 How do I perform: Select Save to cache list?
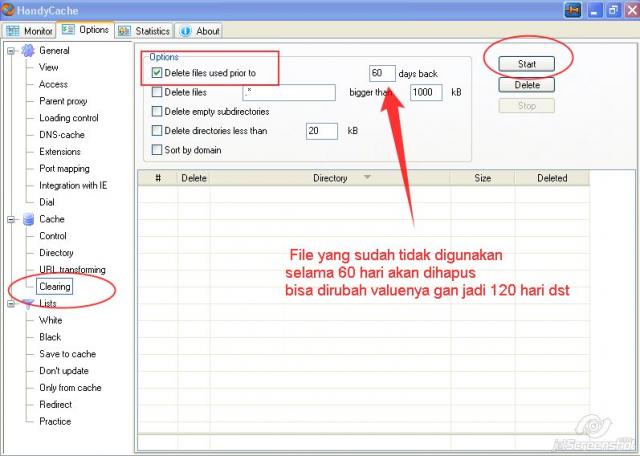tap(68, 354)
